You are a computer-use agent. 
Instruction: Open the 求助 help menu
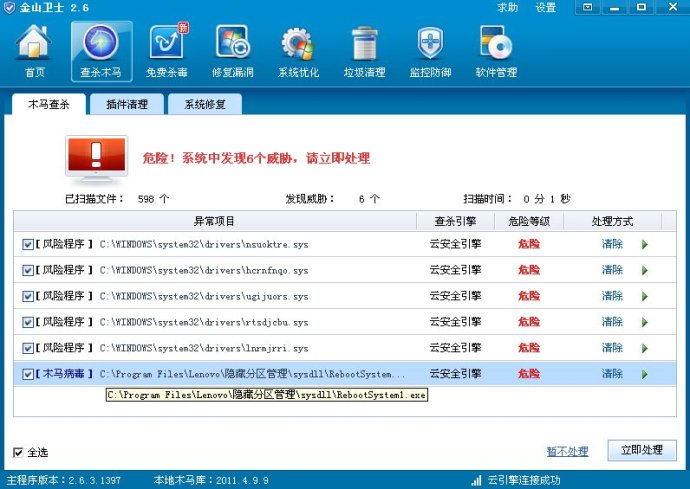pyautogui.click(x=507, y=7)
